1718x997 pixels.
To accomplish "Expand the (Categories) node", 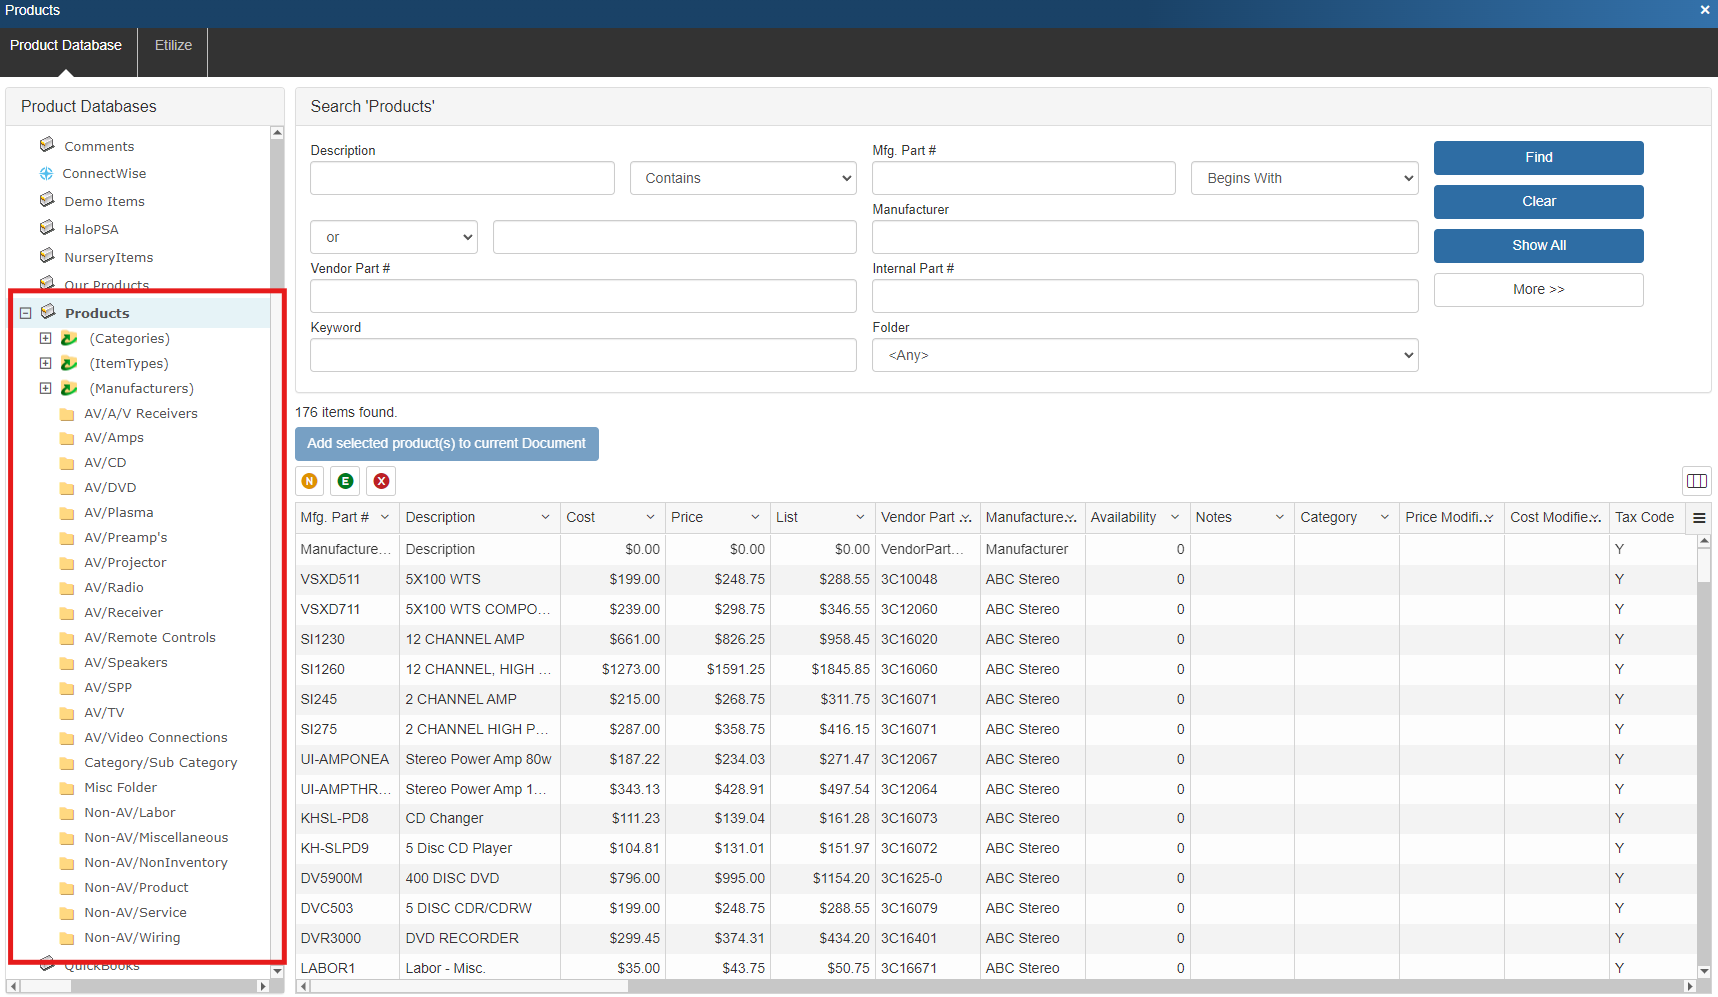I will click(x=45, y=339).
